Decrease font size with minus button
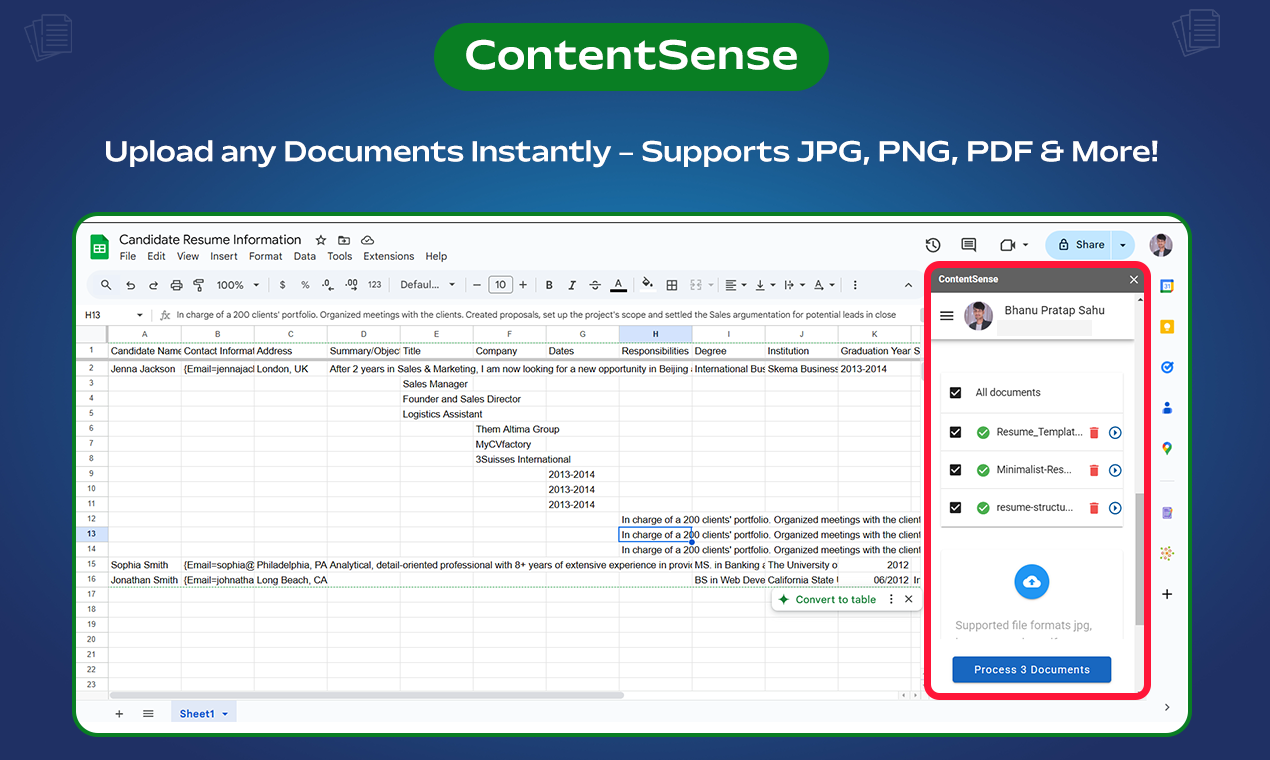This screenshot has height=760, width=1270. coord(478,285)
